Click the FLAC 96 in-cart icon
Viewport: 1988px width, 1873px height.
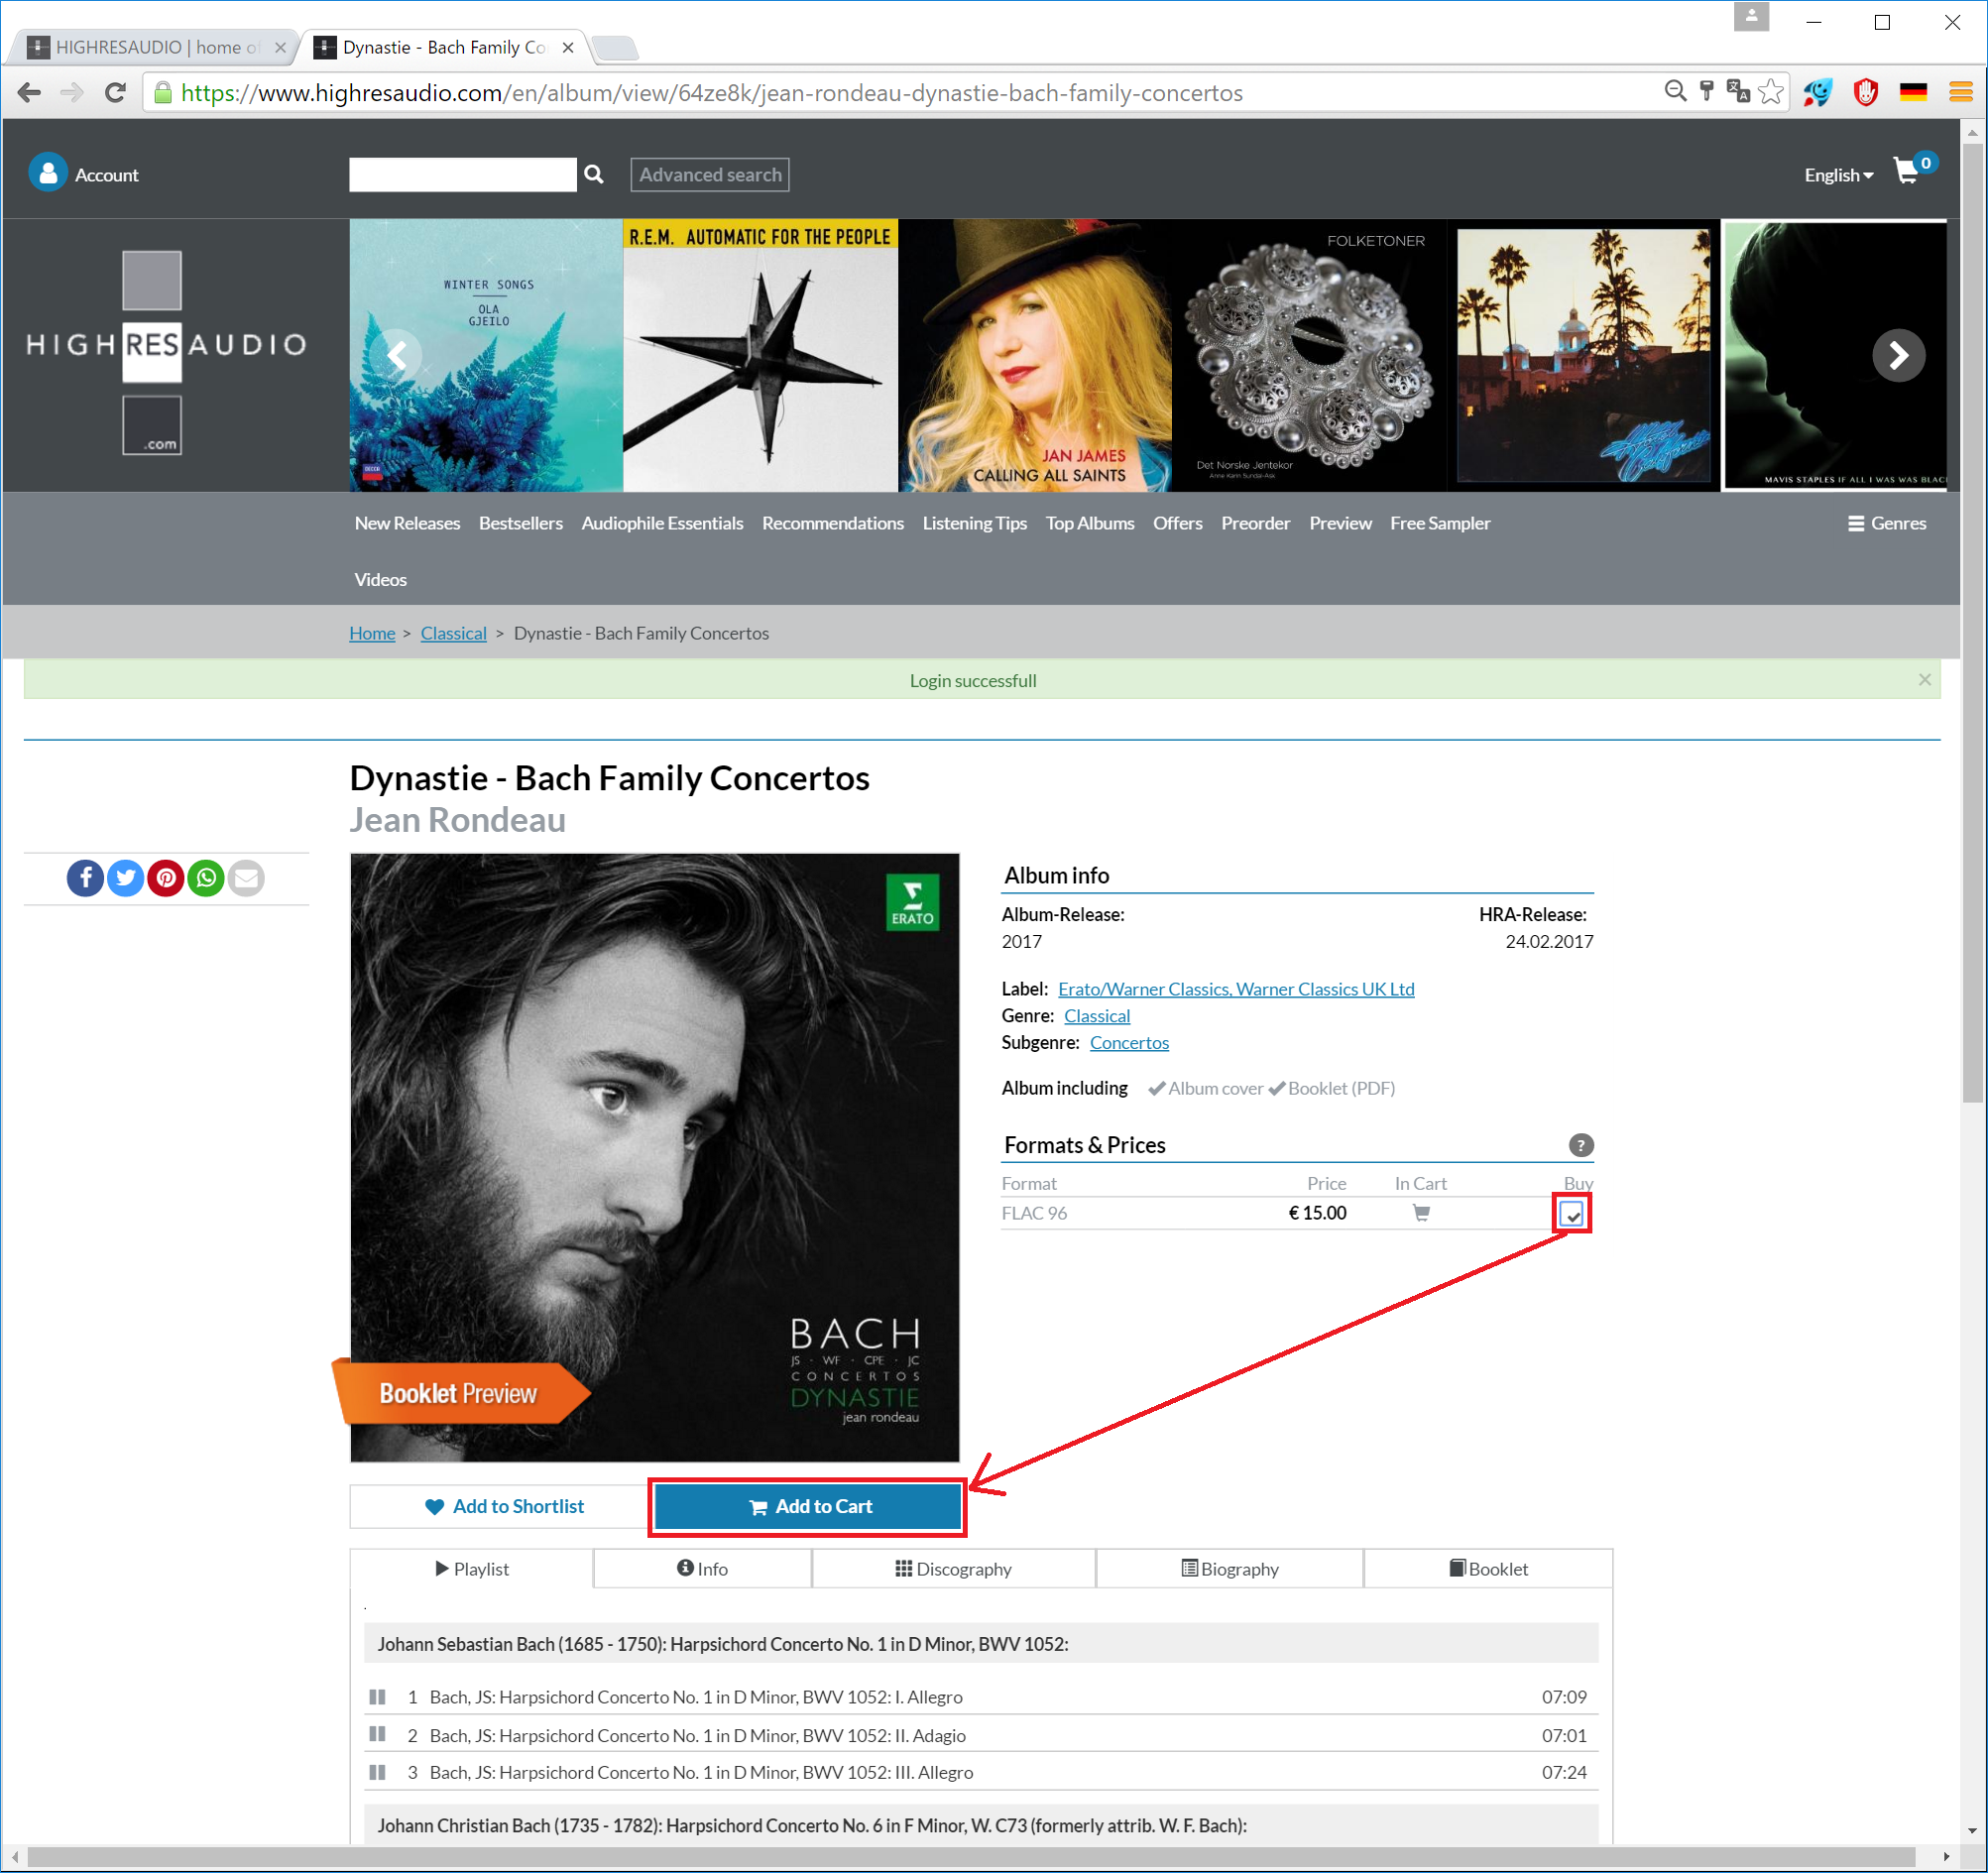(x=1421, y=1213)
